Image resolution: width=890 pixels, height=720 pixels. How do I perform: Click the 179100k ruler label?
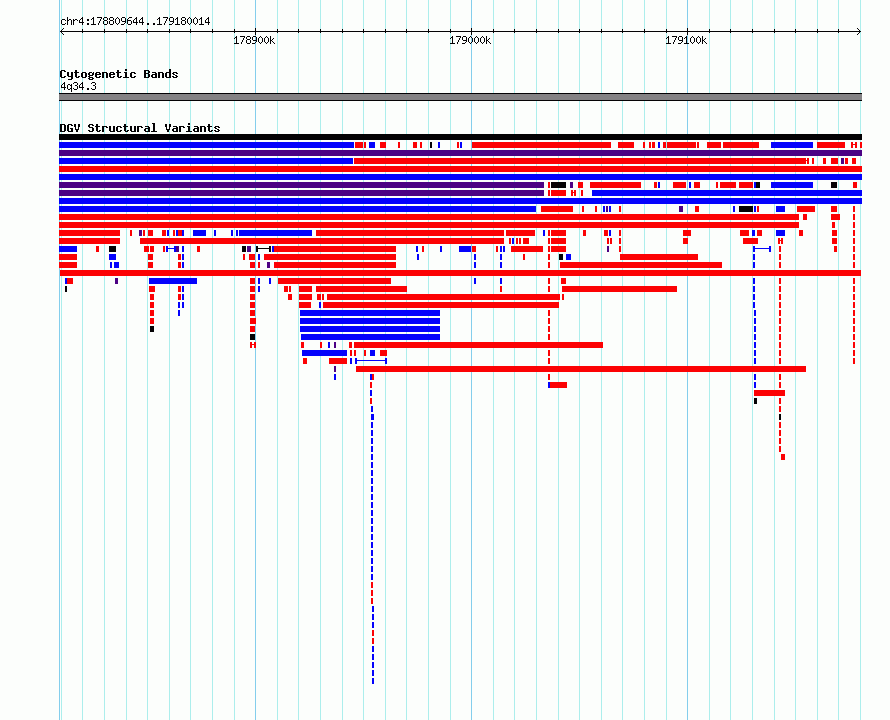click(686, 40)
